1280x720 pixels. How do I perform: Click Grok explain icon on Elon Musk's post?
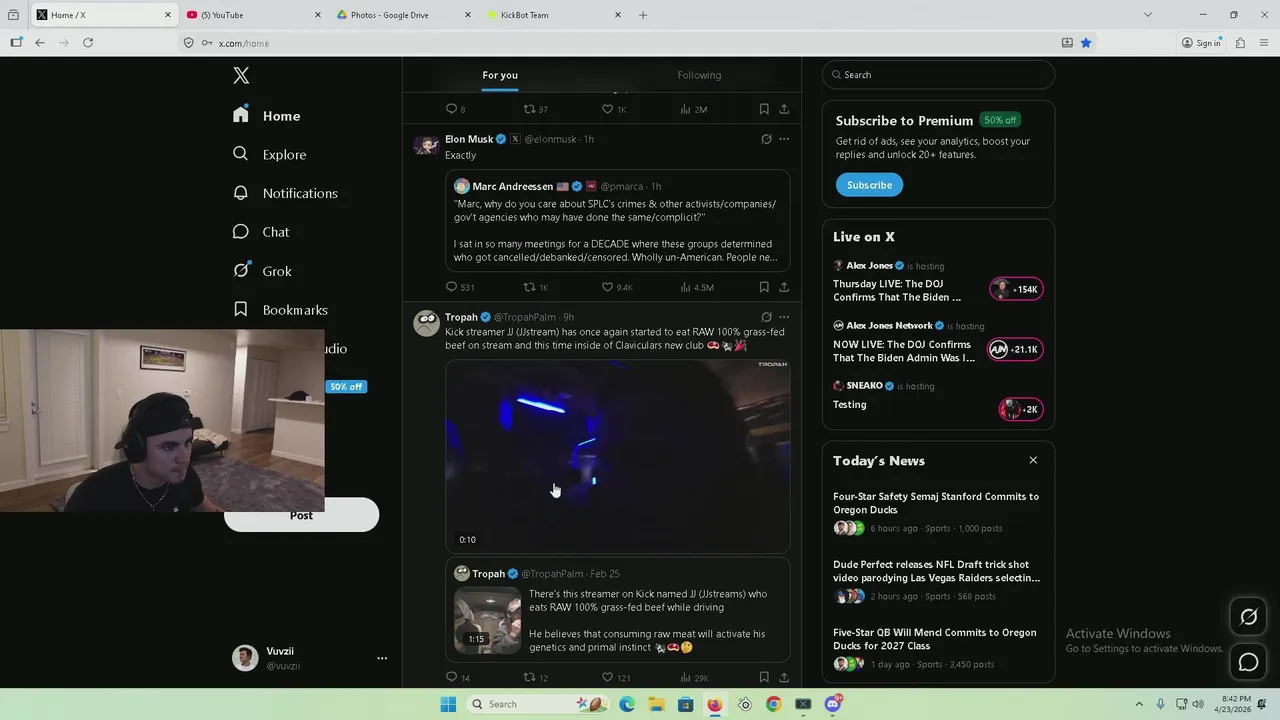point(766,139)
